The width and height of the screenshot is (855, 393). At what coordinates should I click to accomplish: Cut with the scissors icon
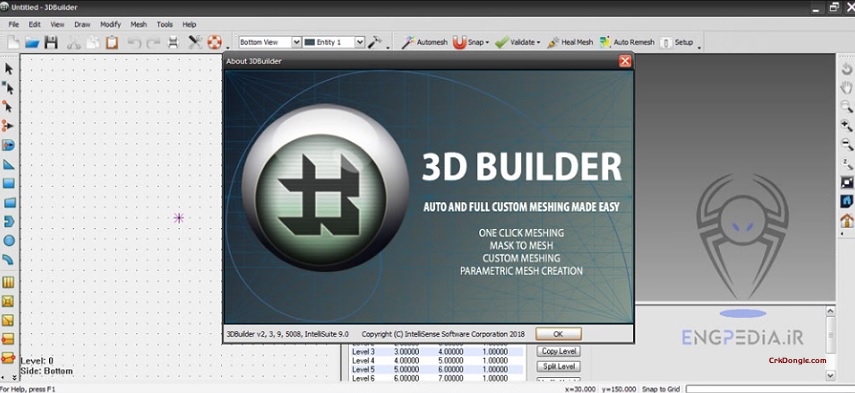pyautogui.click(x=74, y=42)
